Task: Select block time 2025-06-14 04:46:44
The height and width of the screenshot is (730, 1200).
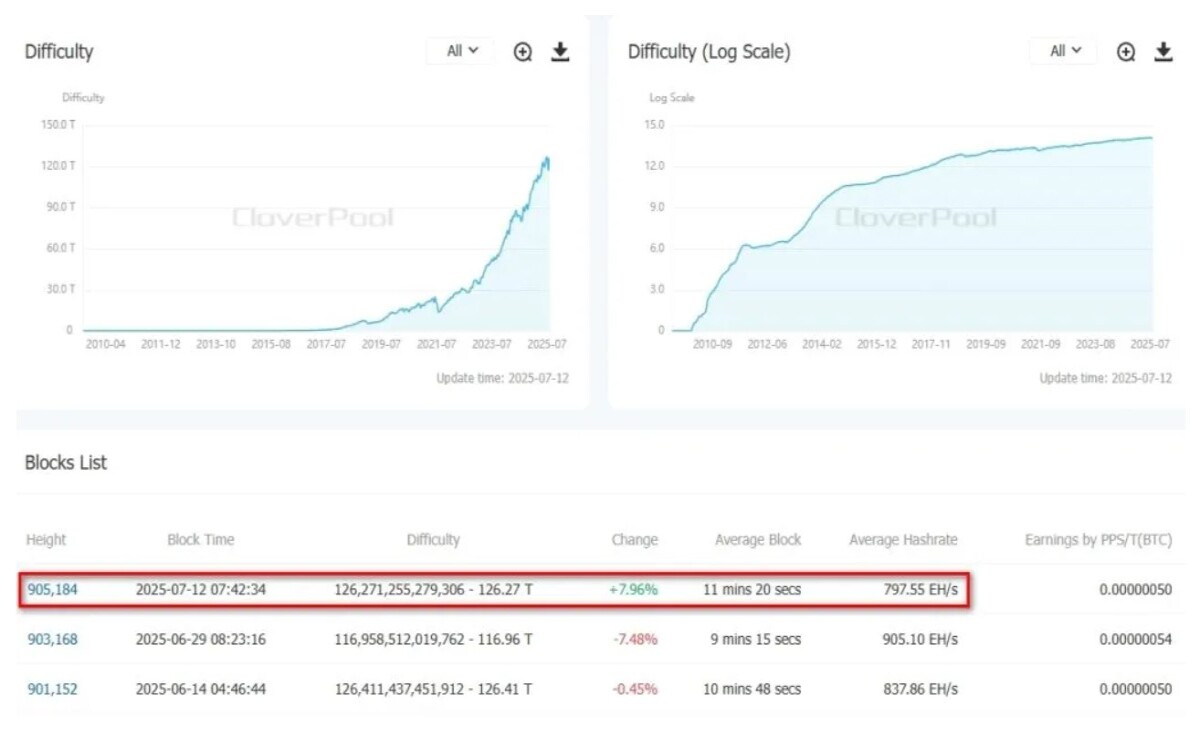Action: 200,689
